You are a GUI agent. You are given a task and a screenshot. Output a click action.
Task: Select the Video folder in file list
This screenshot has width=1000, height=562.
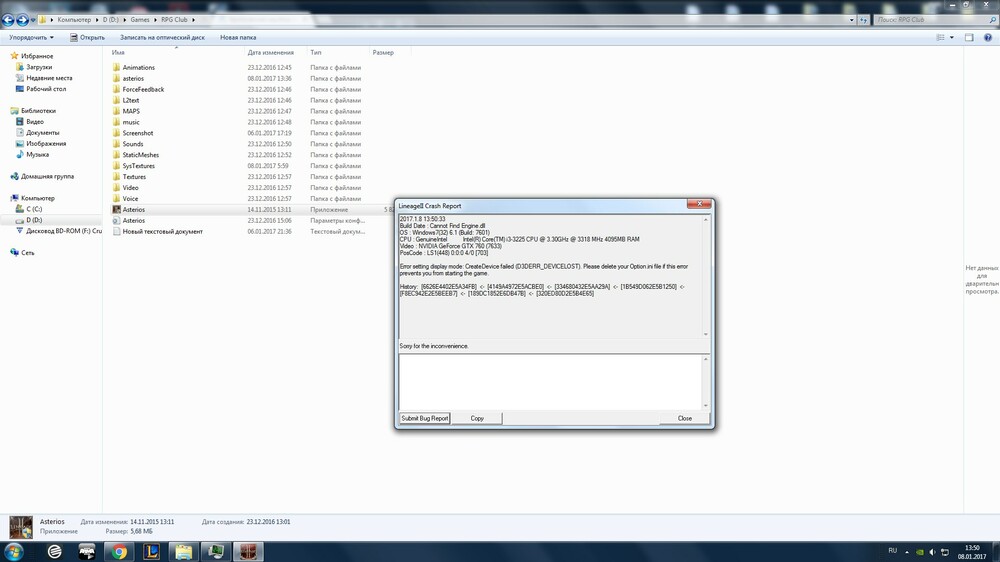130,188
